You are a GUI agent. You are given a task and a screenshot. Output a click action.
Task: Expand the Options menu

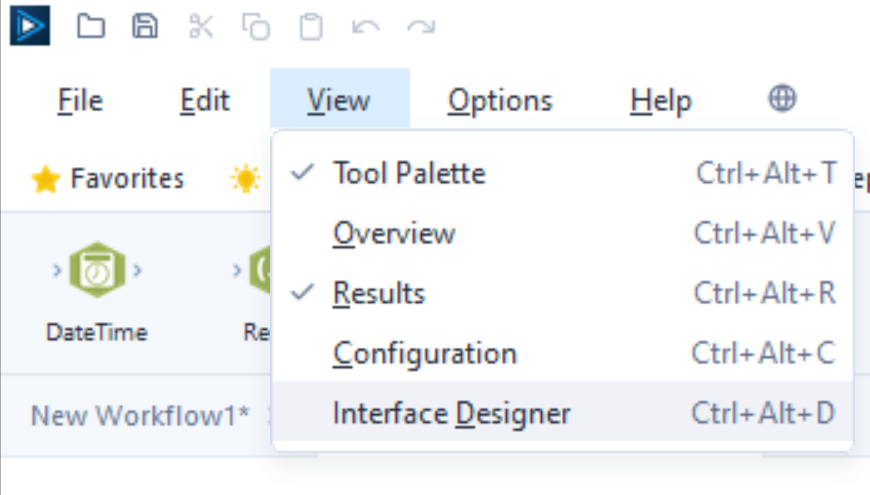coord(500,100)
